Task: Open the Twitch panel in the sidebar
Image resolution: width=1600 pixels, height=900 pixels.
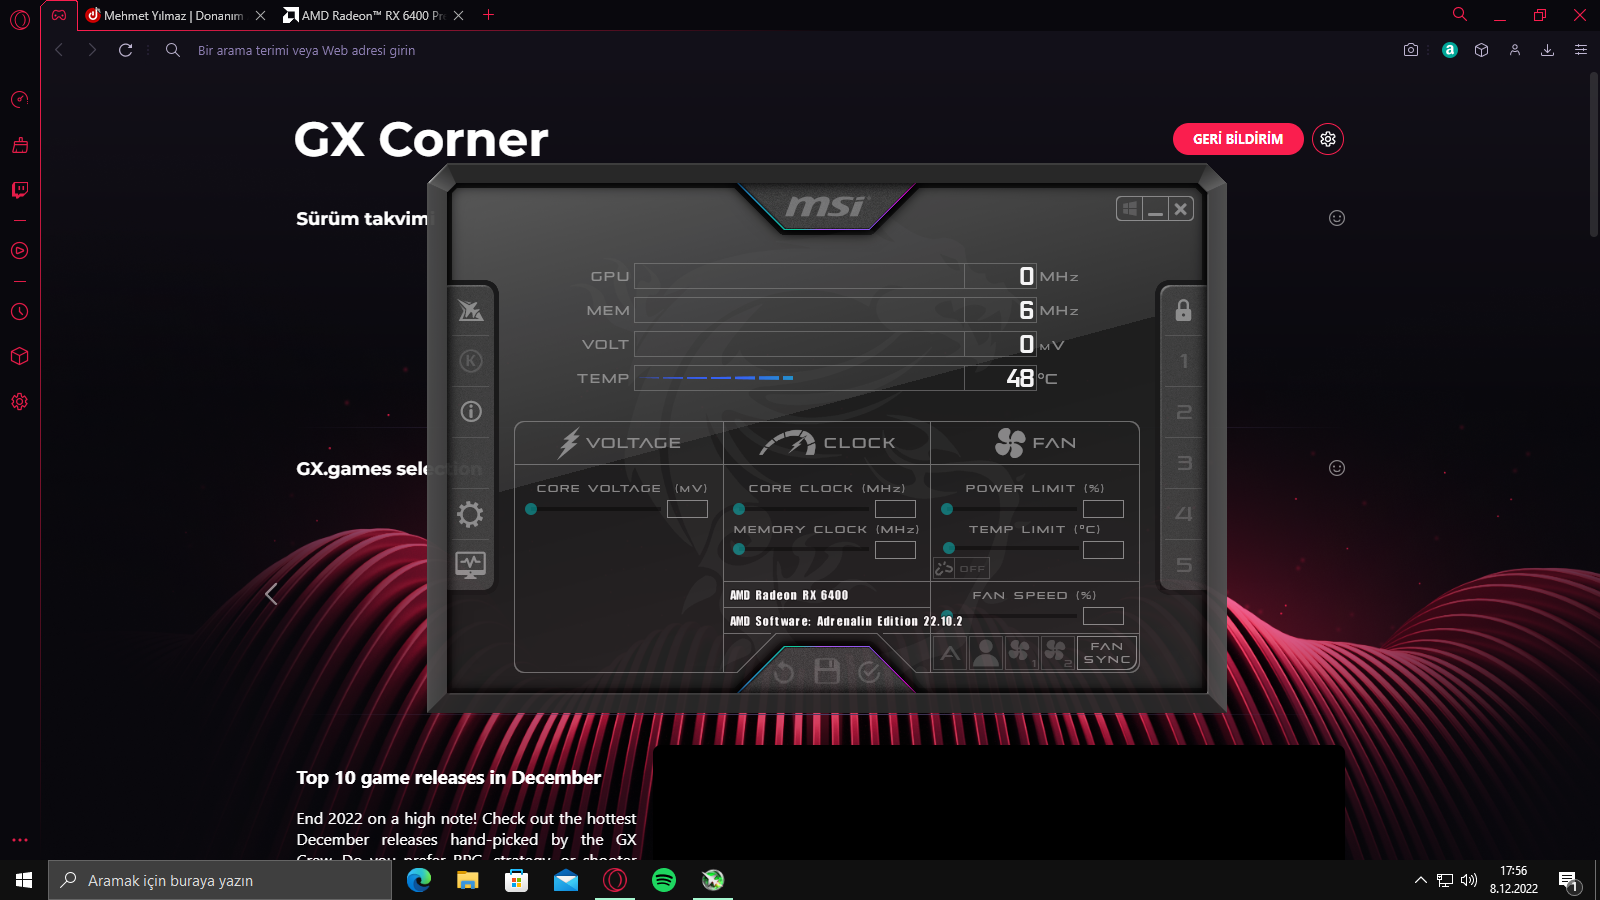Action: (x=20, y=190)
